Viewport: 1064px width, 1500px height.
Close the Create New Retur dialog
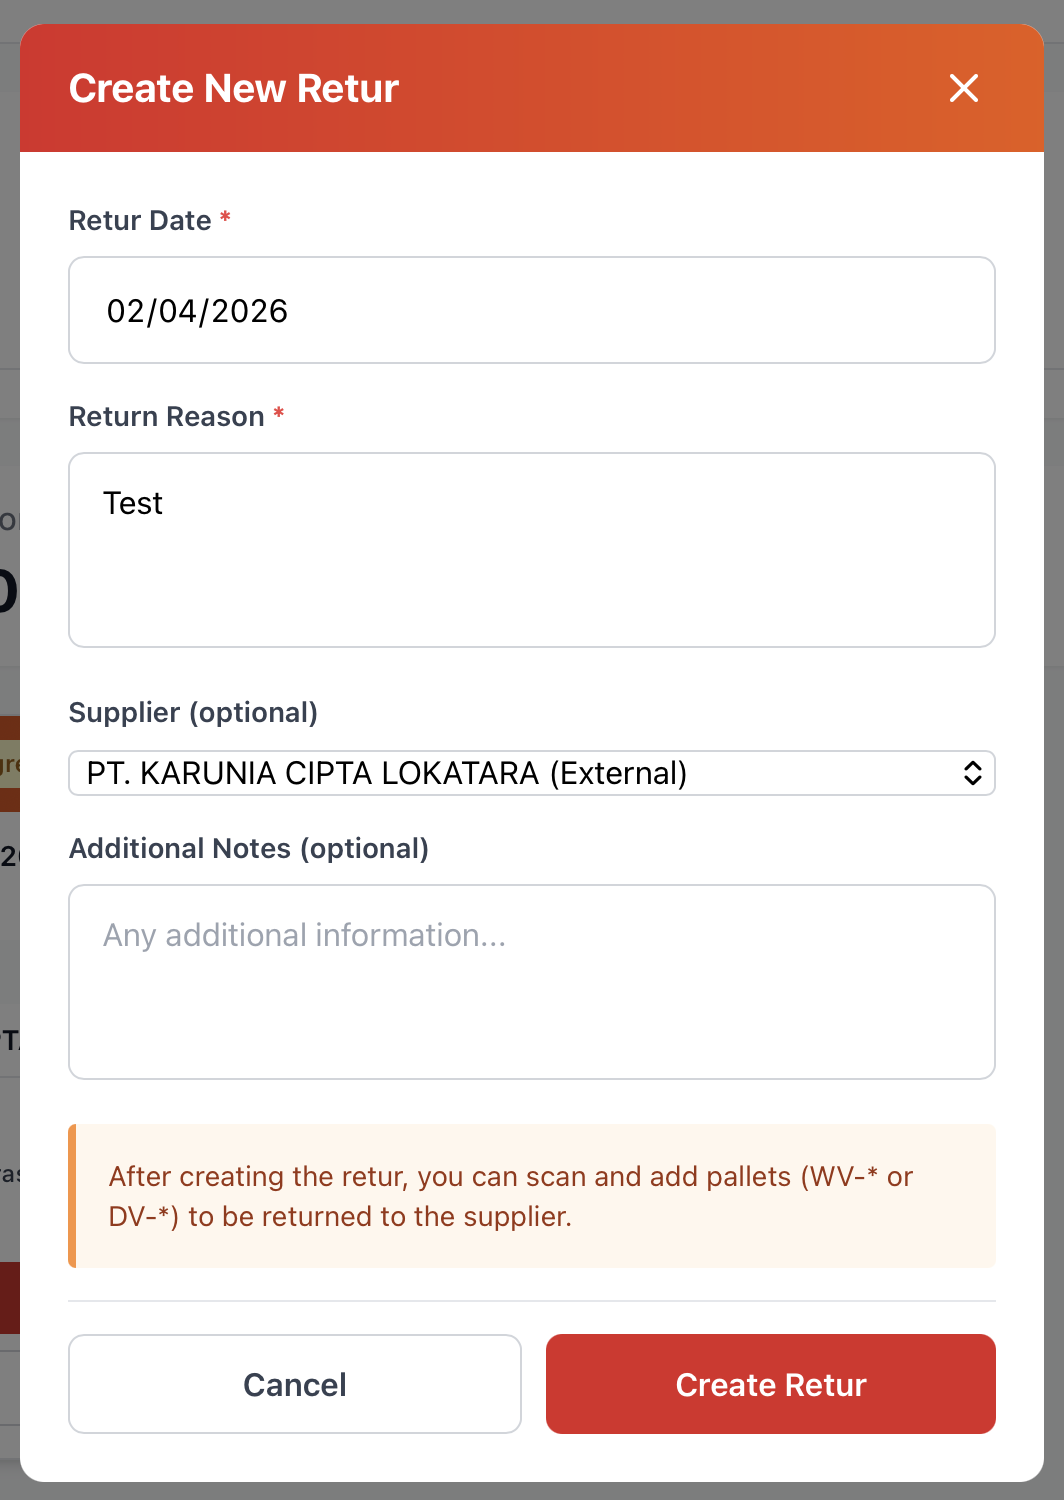(x=964, y=88)
